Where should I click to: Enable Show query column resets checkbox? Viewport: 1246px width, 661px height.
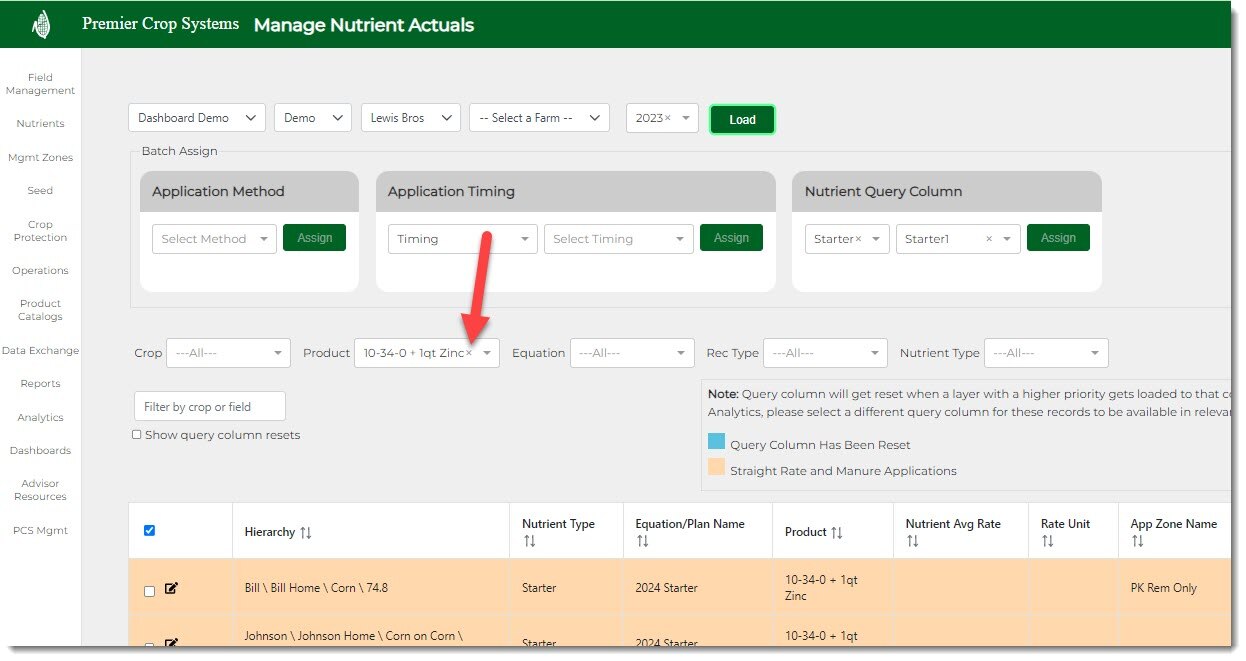tap(137, 435)
